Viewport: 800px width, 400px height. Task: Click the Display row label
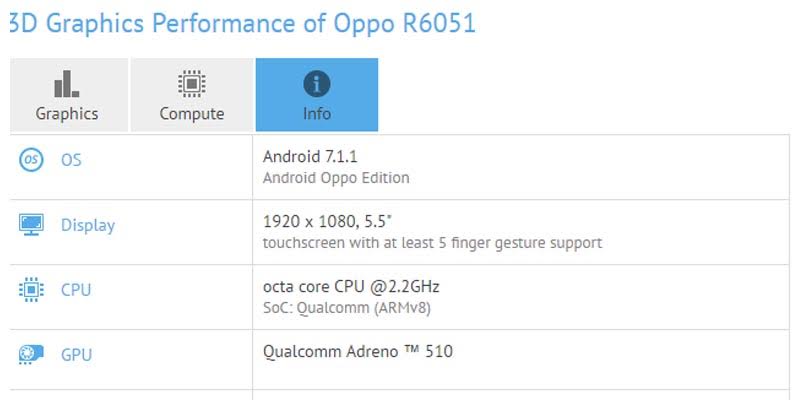pos(87,225)
